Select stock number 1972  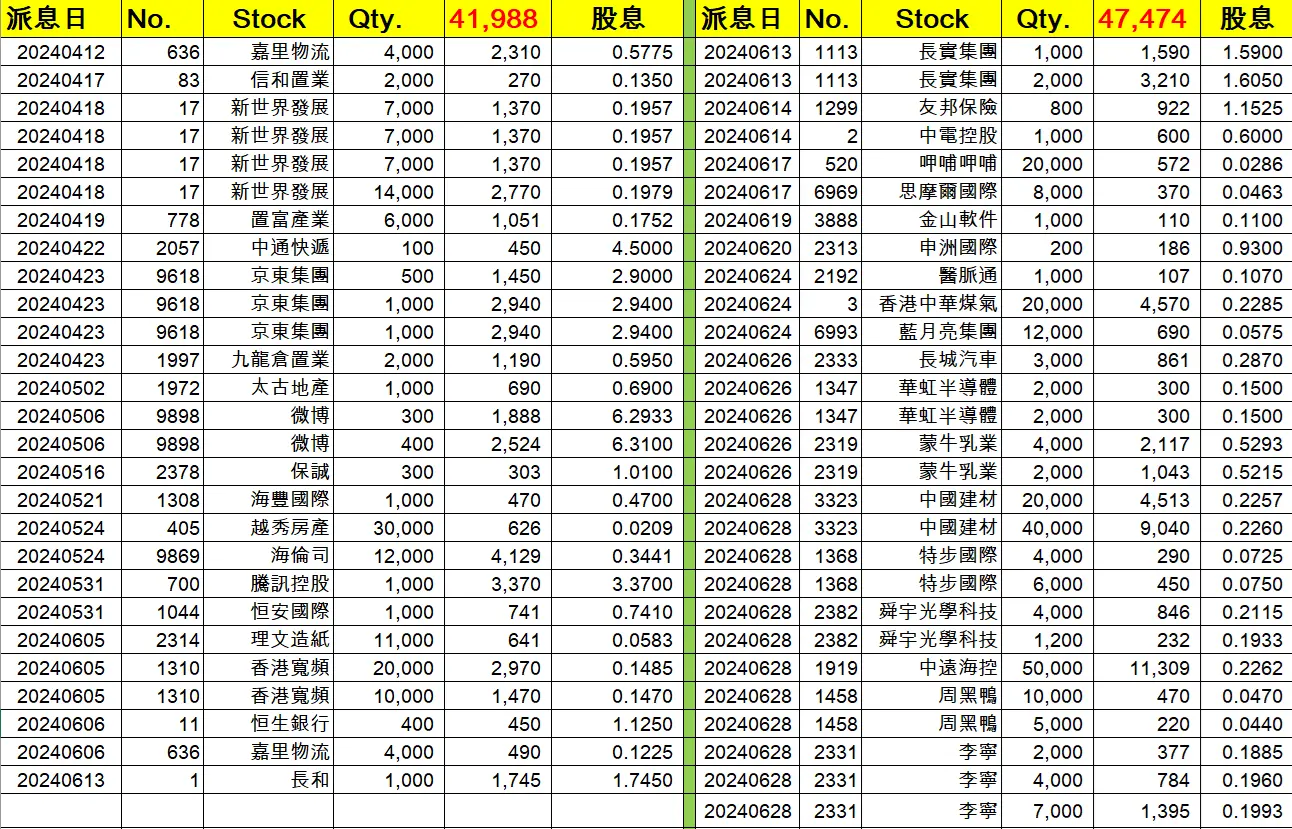[x=163, y=388]
